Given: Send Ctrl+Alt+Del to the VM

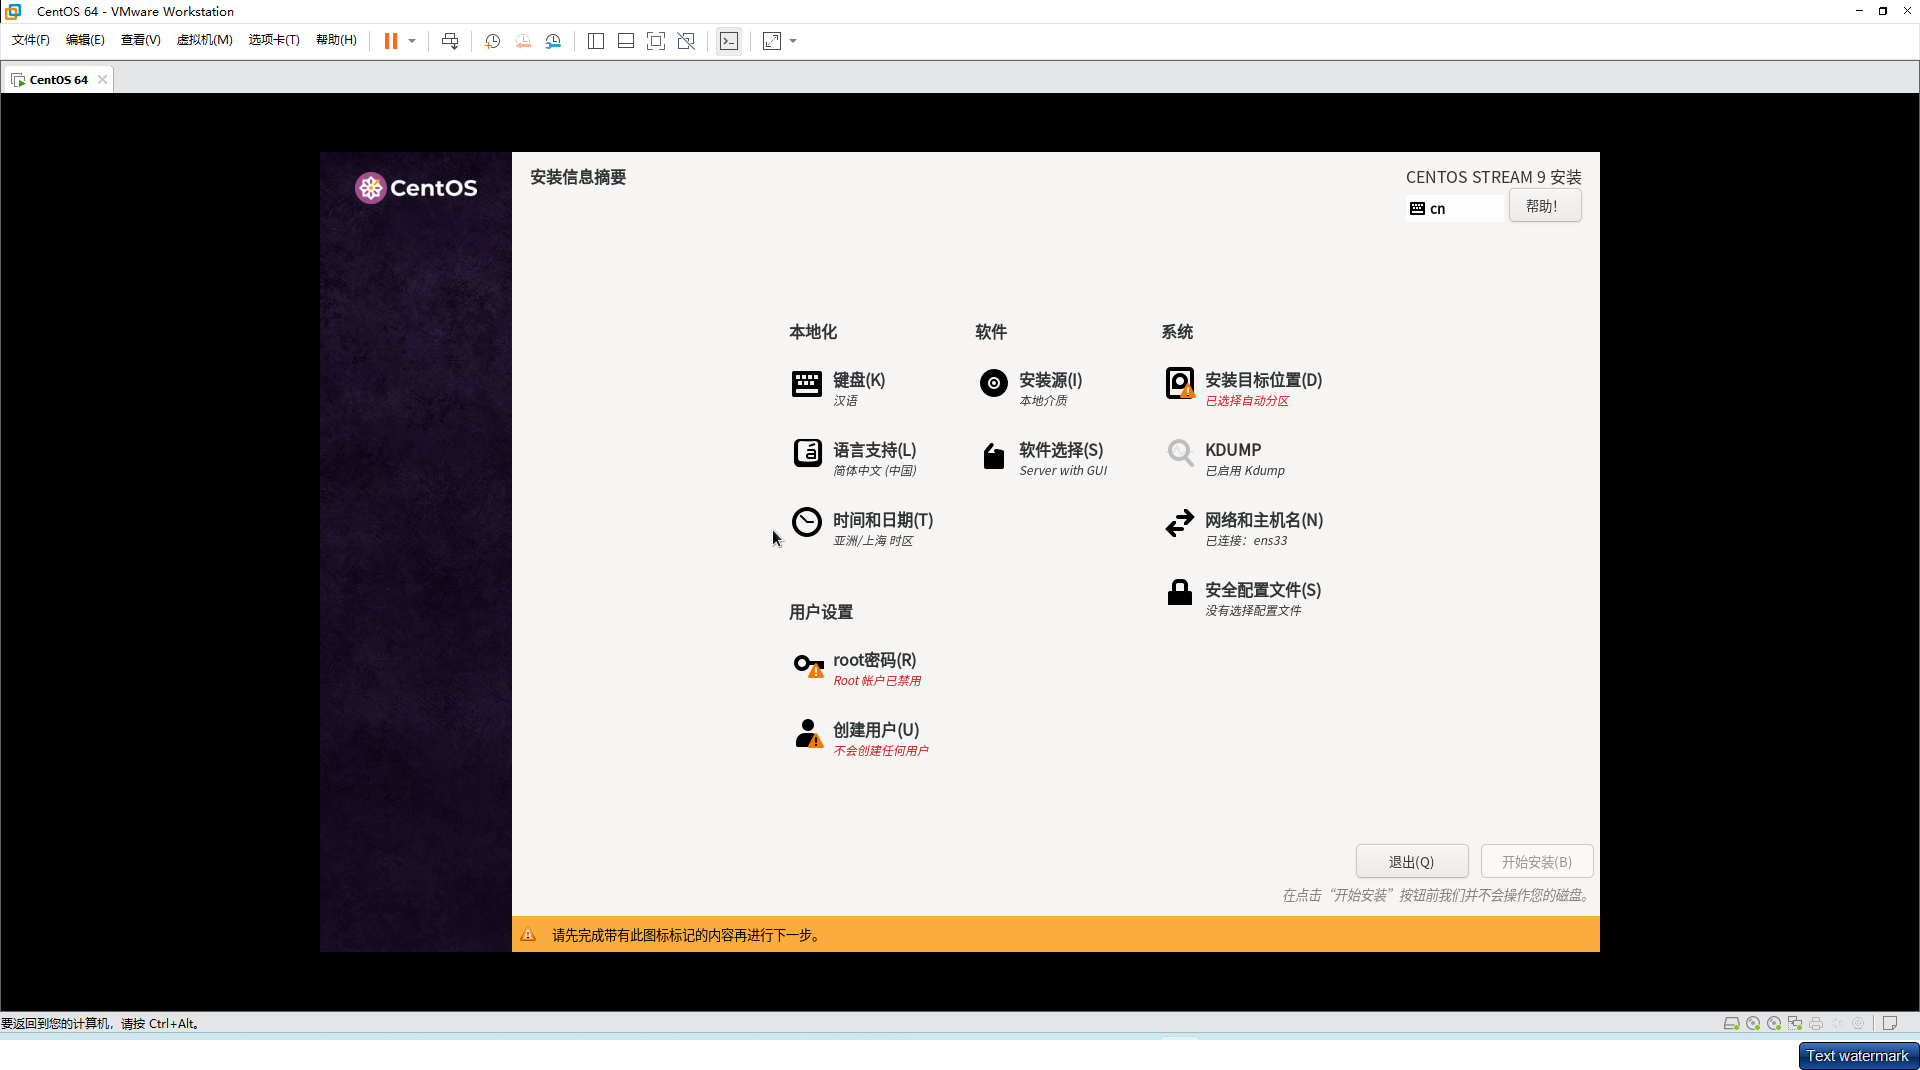Looking at the screenshot, I should pyautogui.click(x=450, y=41).
